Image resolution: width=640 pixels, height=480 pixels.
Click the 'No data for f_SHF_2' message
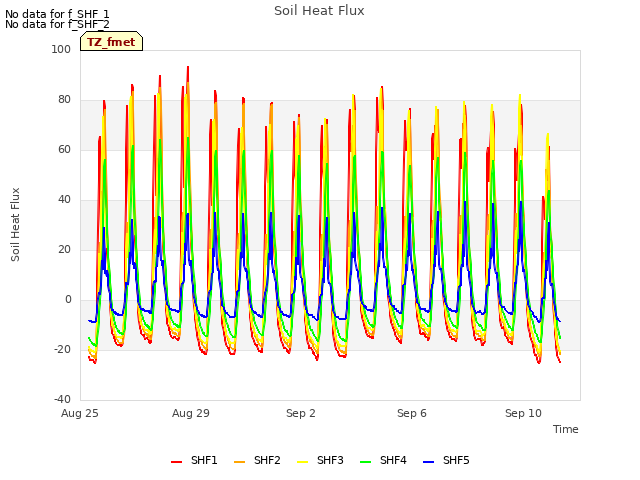[57, 24]
